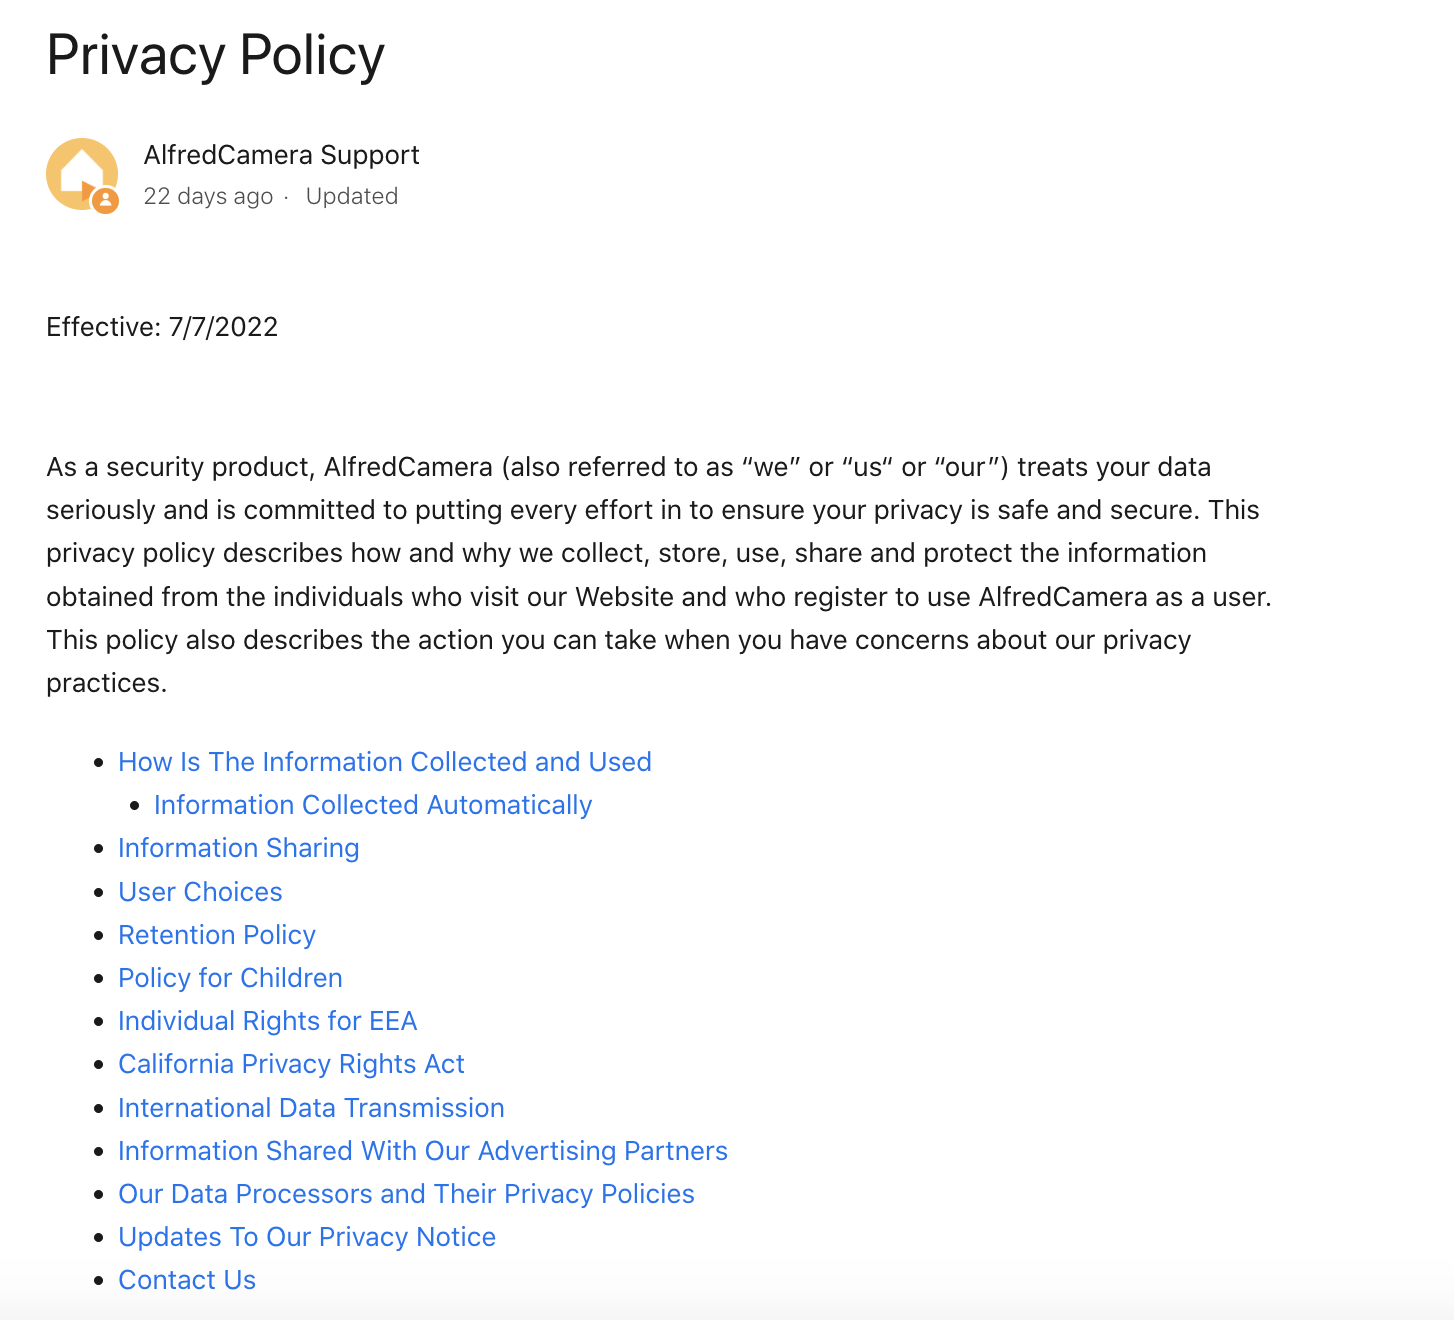Open the Retention Policy section

216,934
